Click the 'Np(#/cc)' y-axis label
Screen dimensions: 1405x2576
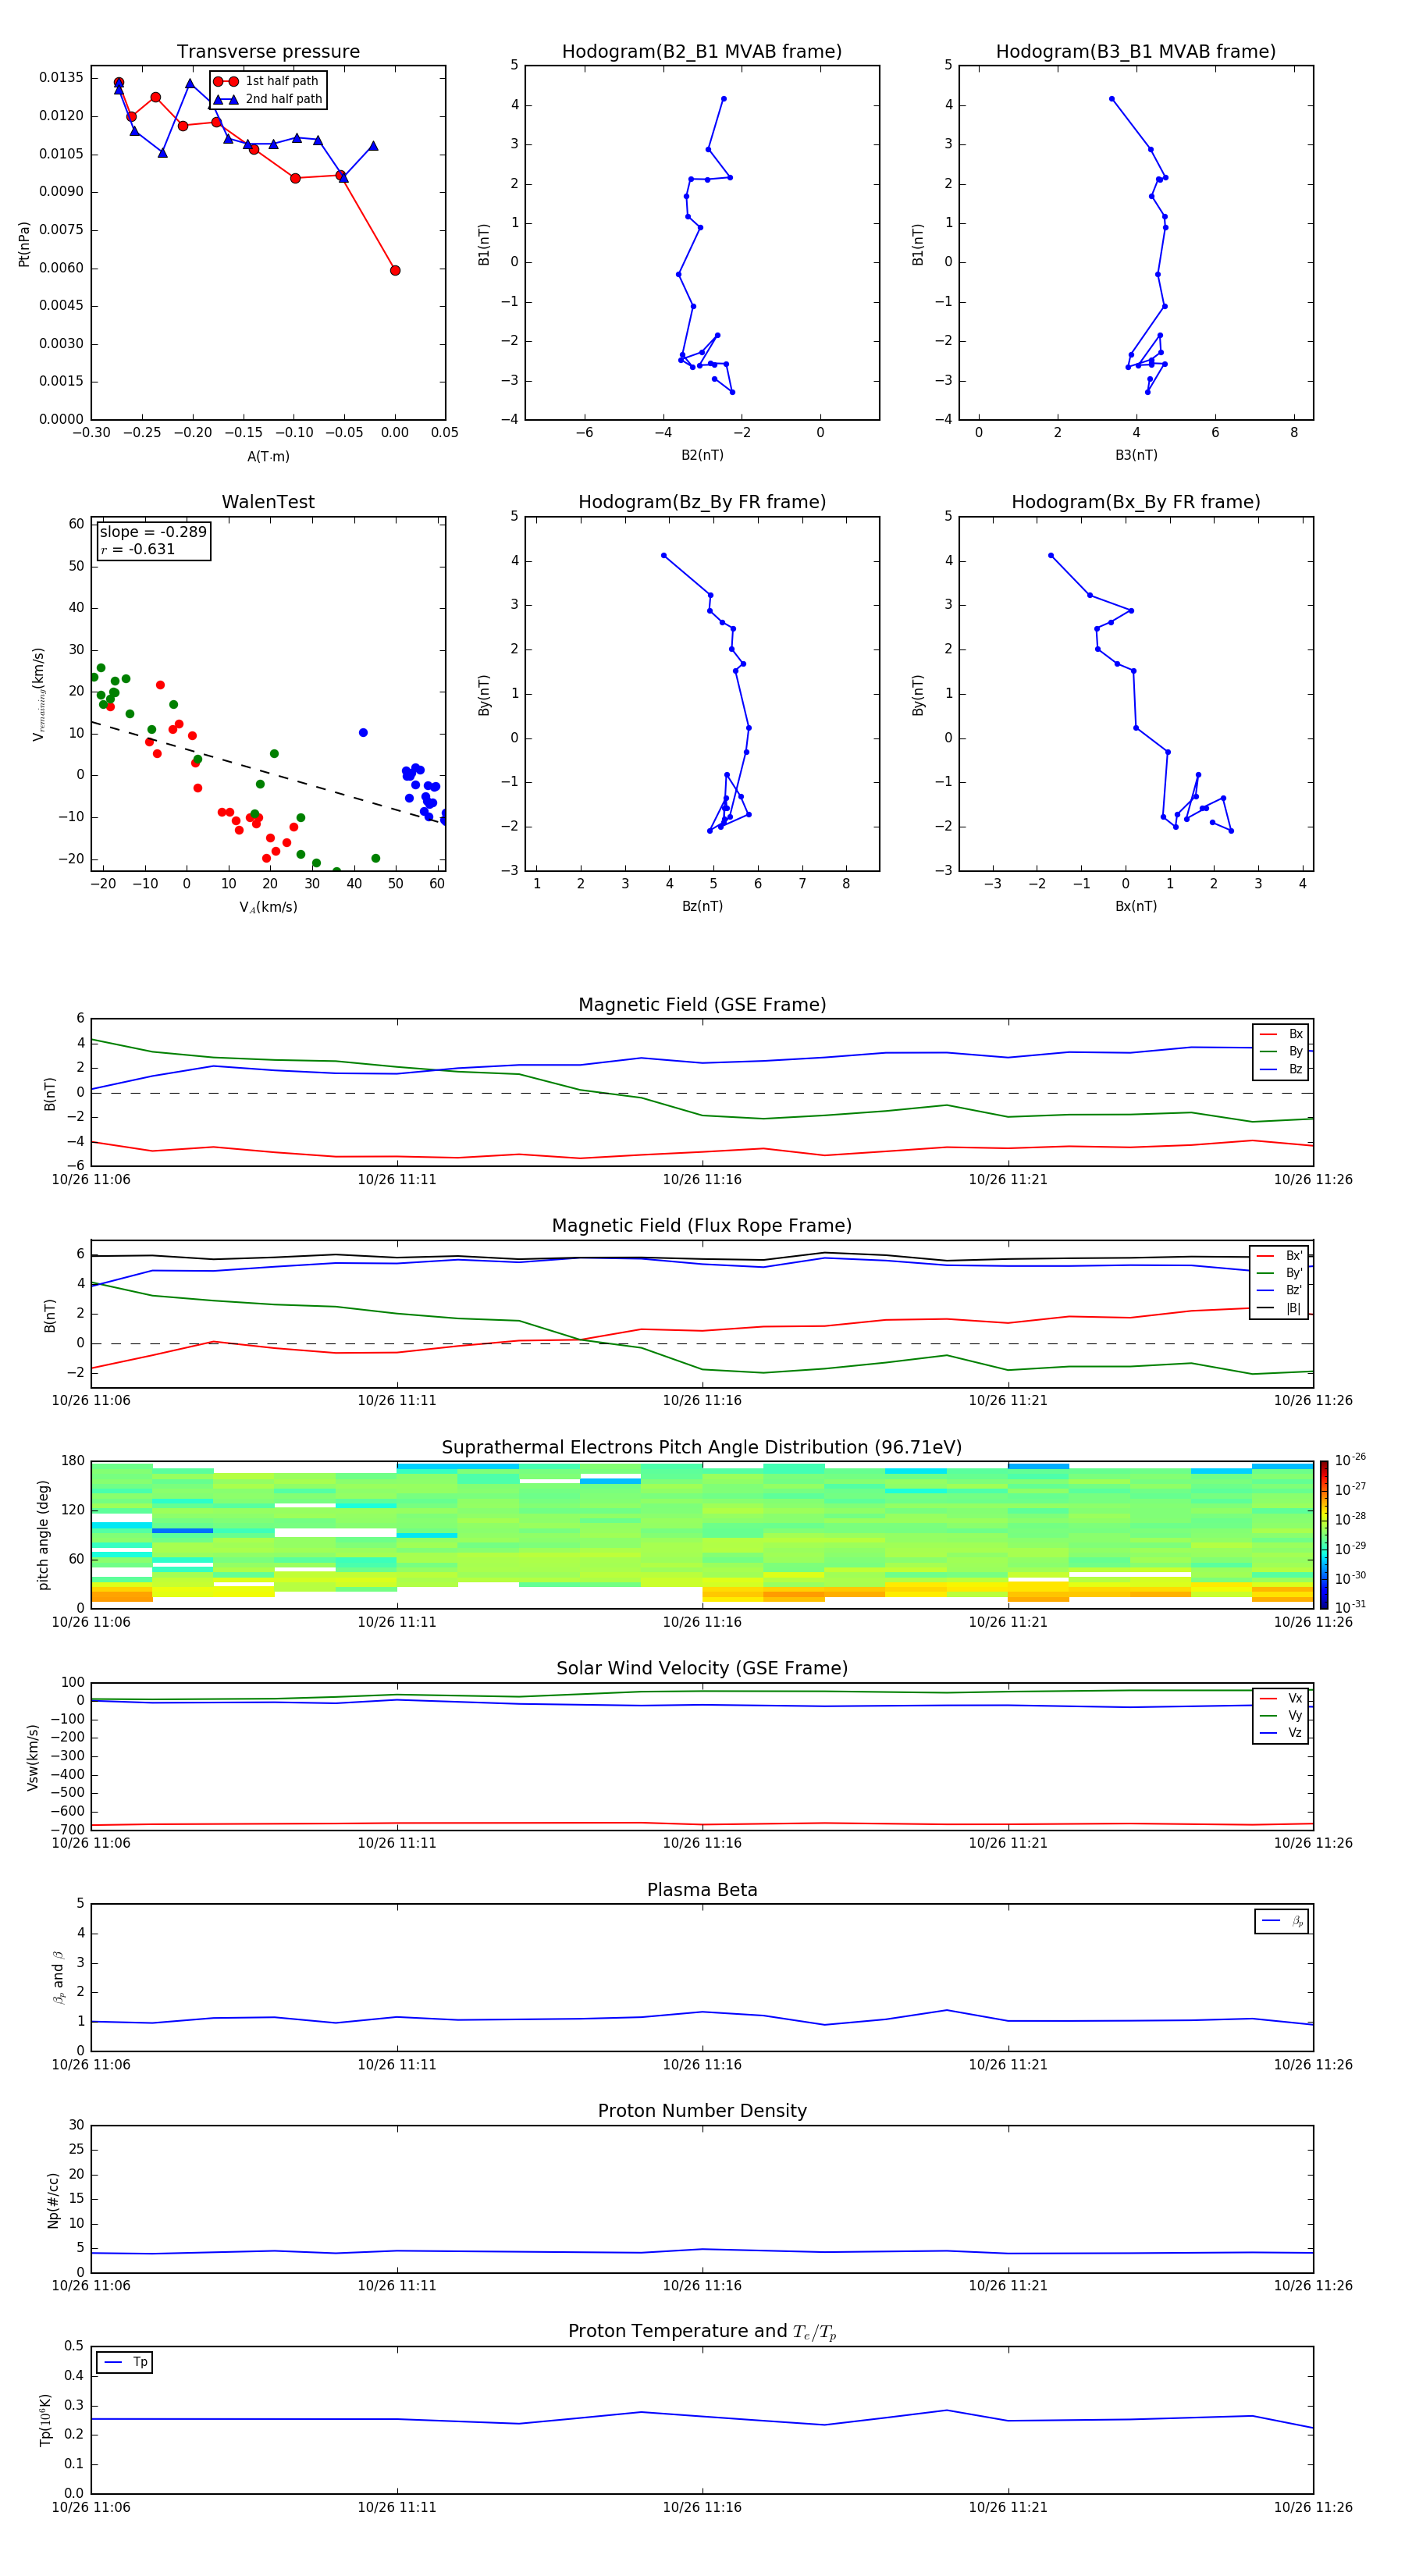(53, 2200)
